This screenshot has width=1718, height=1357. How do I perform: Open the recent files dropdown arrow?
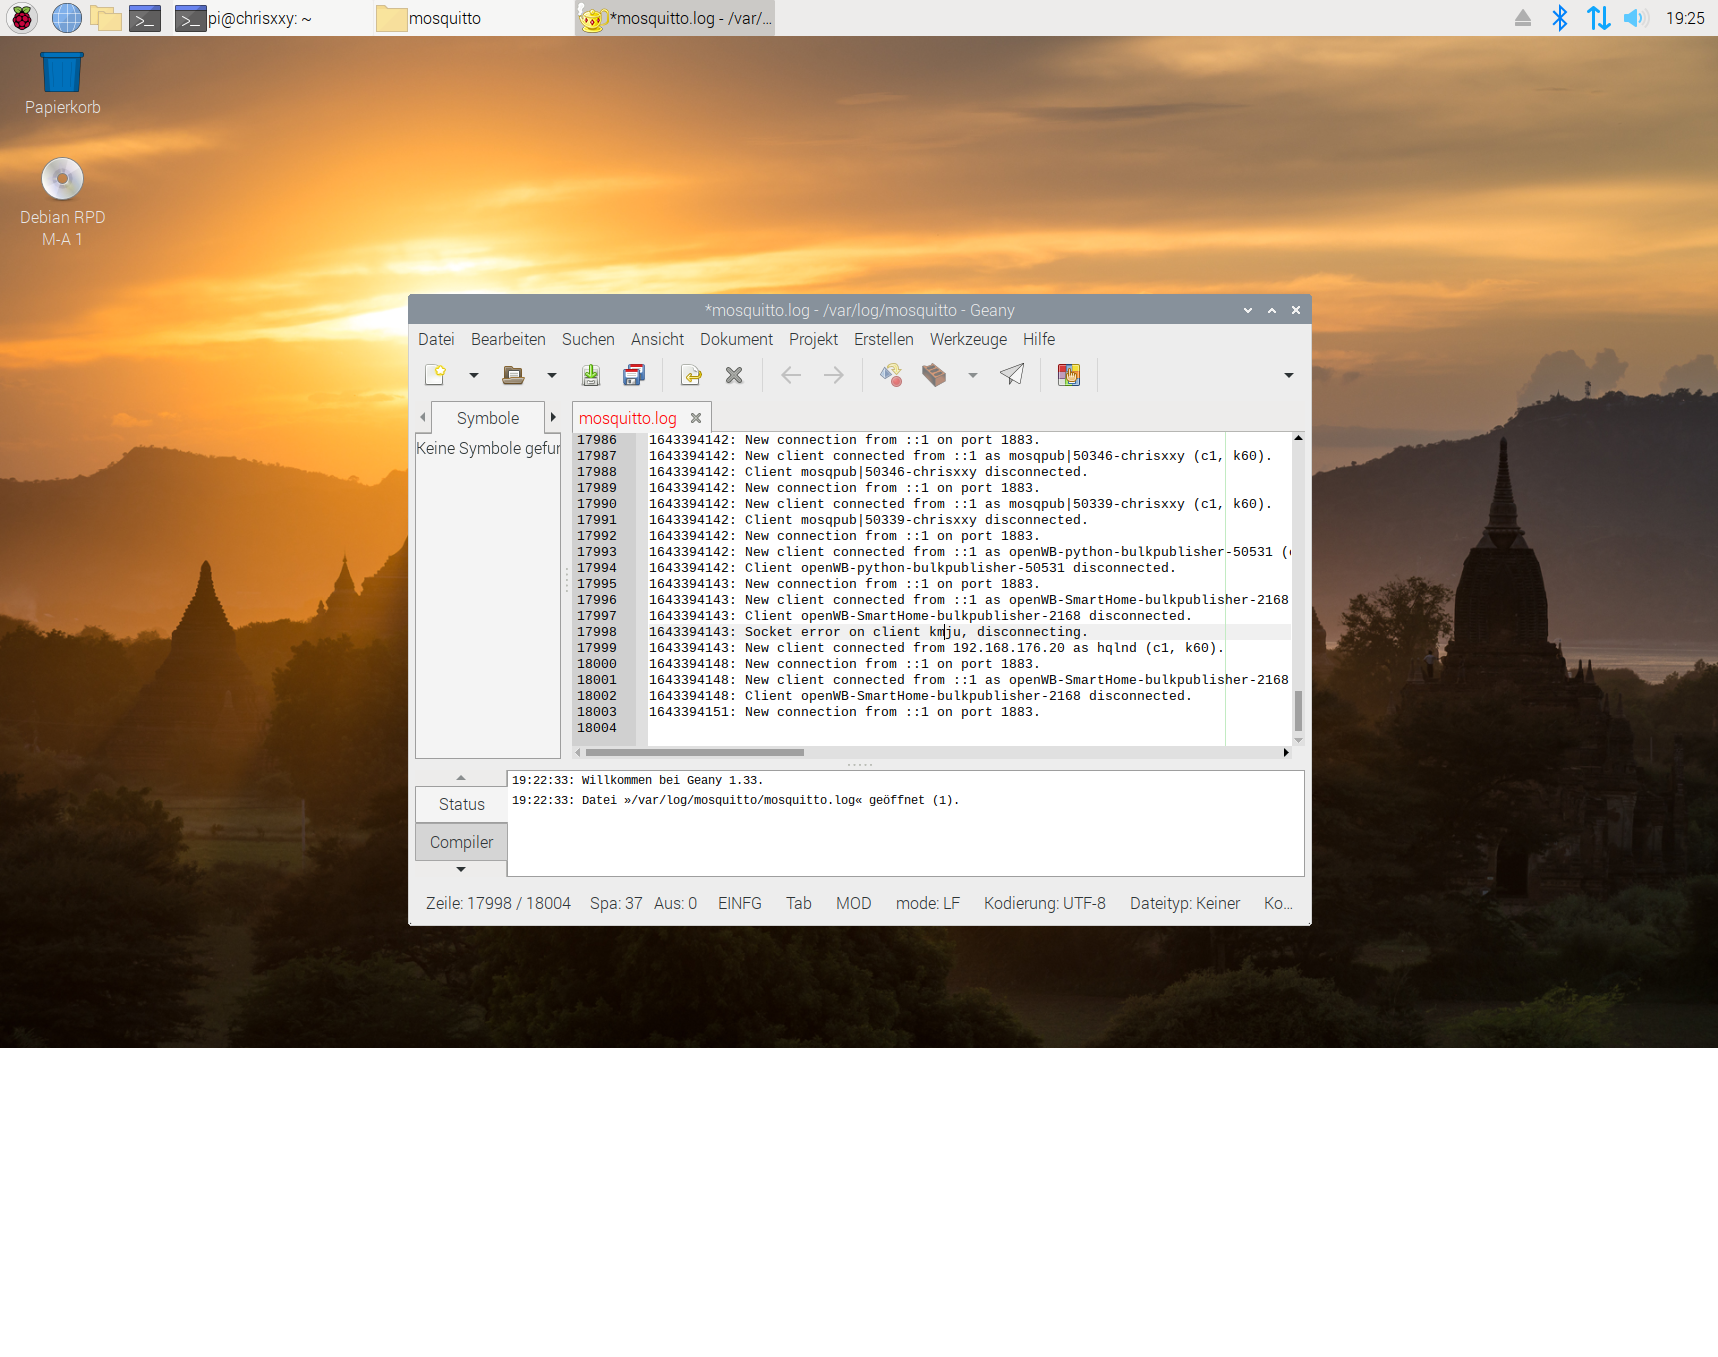click(x=551, y=376)
